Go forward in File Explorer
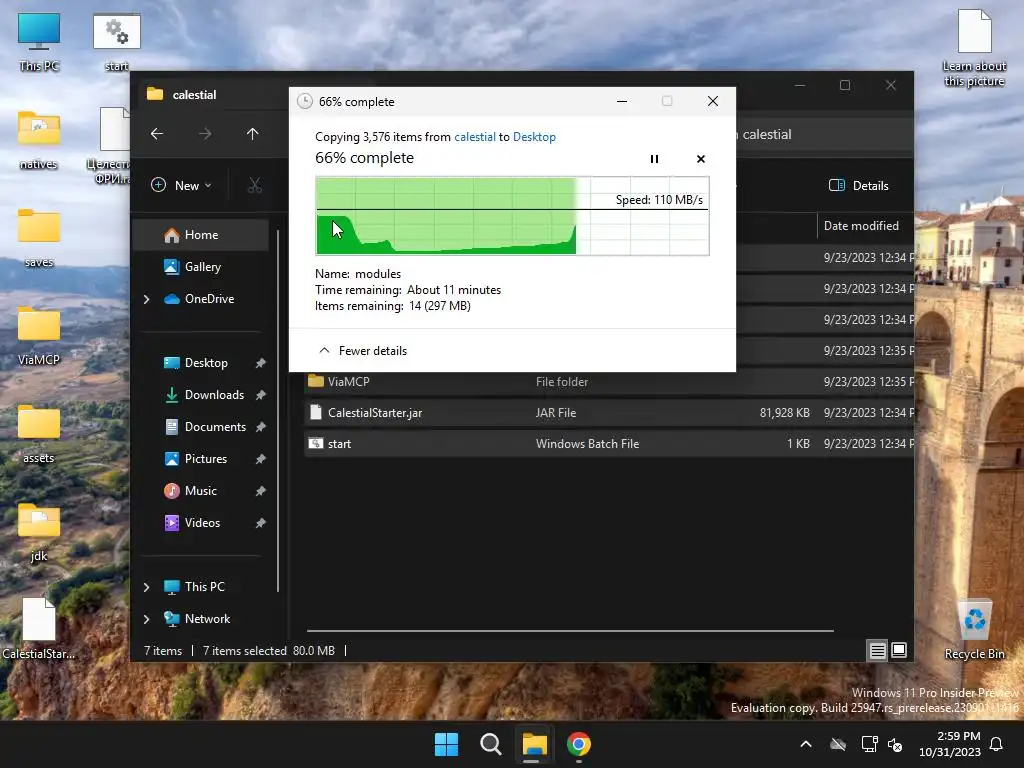This screenshot has width=1024, height=768. coord(205,134)
